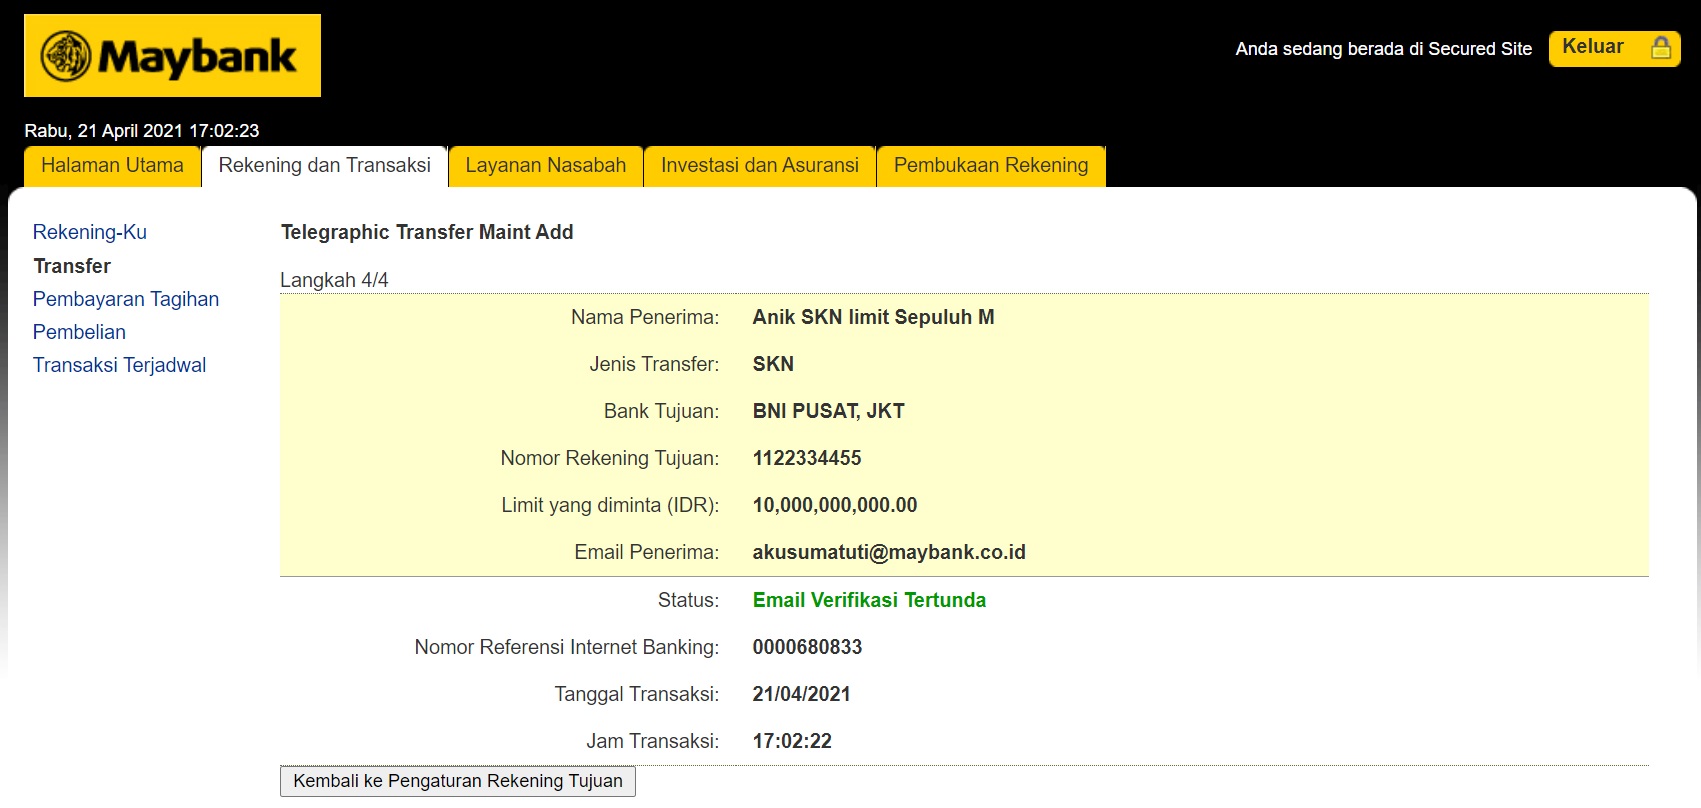Open Transaksi Terjadwal sidebar link
This screenshot has height=808, width=1701.
(119, 365)
